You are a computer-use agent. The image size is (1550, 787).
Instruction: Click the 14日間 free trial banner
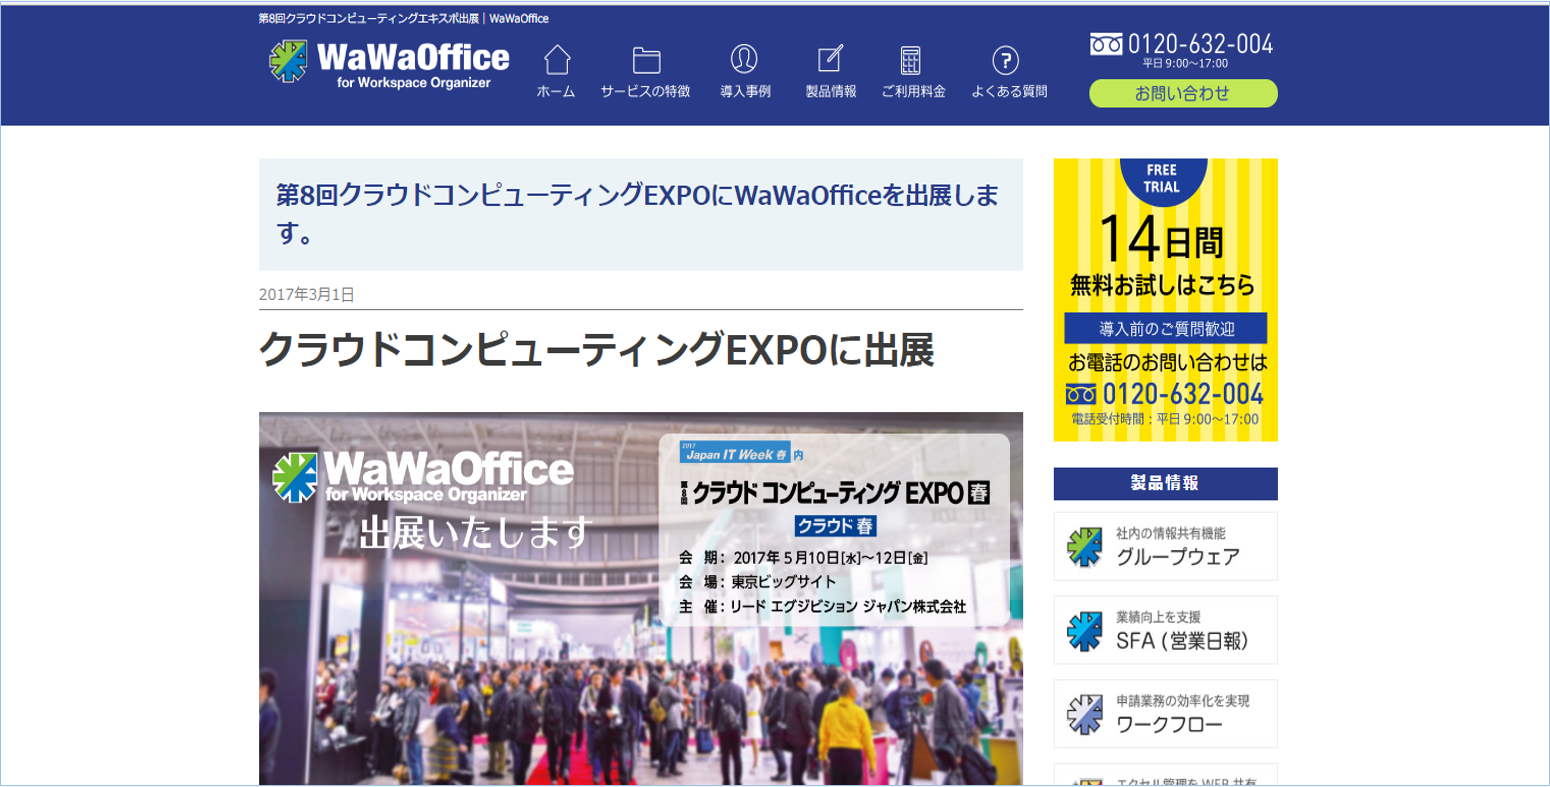(x=1166, y=299)
